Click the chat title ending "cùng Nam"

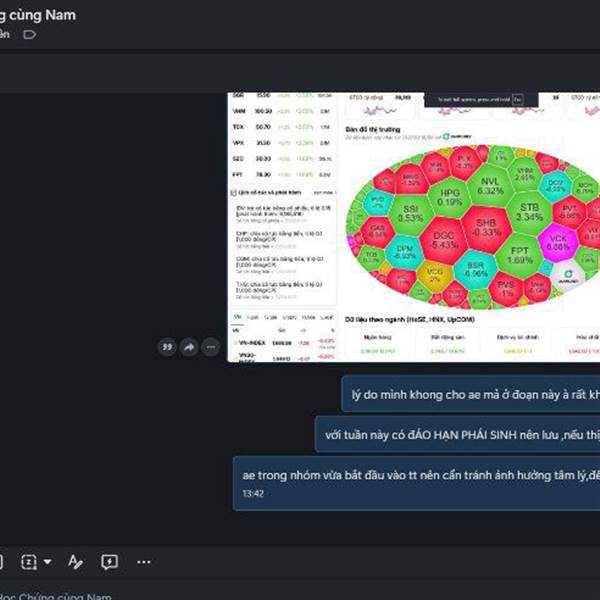pos(38,15)
